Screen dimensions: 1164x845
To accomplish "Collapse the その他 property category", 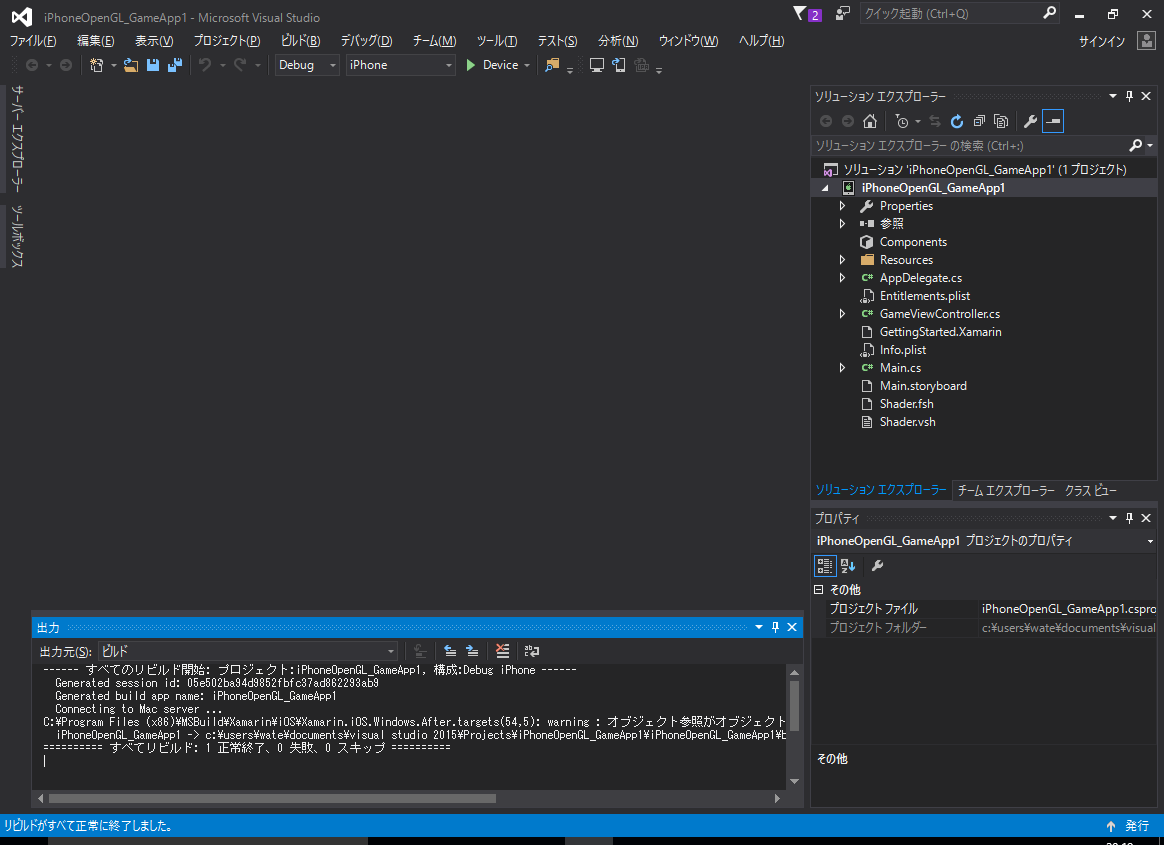I will tap(819, 590).
